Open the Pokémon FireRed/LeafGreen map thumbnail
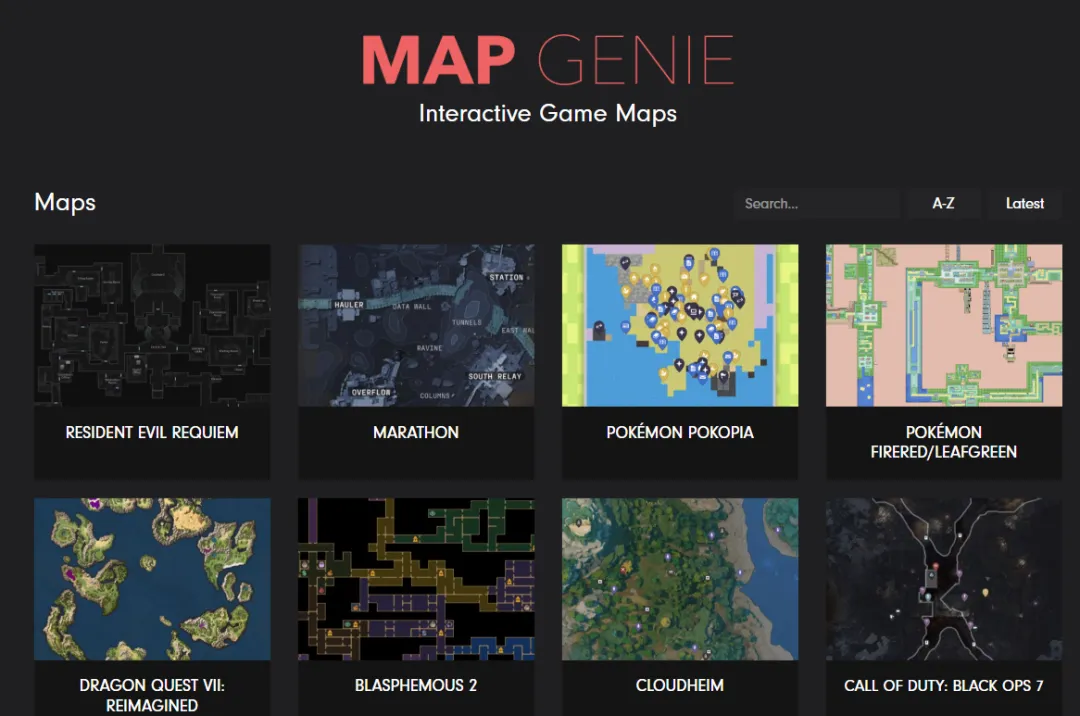The width and height of the screenshot is (1080, 716). coord(944,325)
